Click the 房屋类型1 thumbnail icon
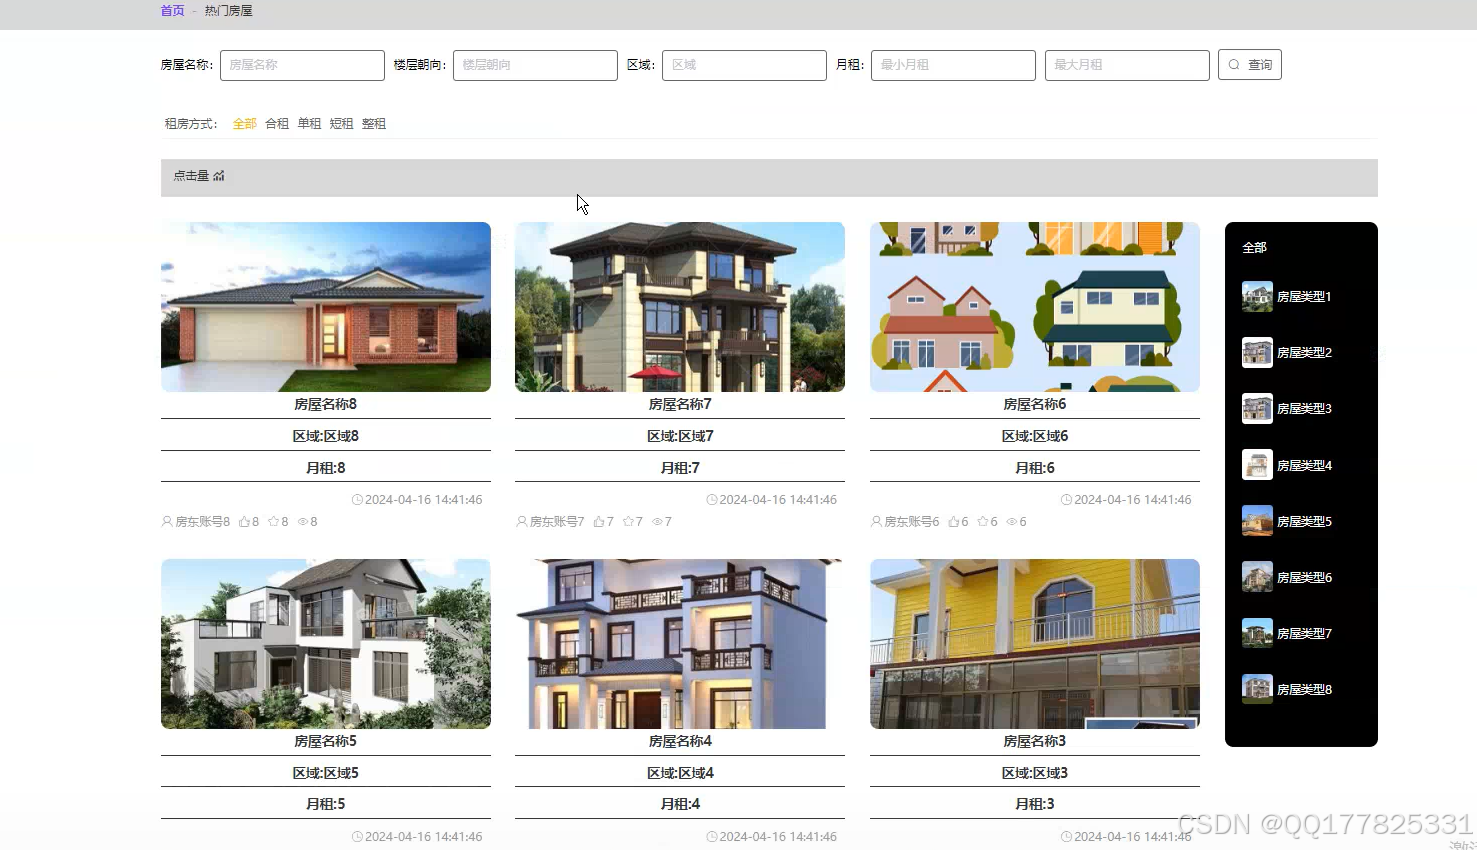This screenshot has height=850, width=1477. pyautogui.click(x=1257, y=297)
